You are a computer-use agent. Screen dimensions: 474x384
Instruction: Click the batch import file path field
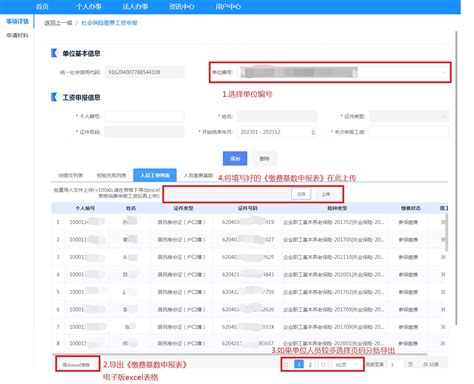coord(228,194)
